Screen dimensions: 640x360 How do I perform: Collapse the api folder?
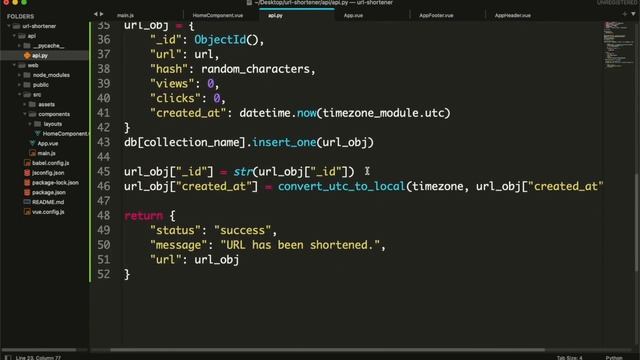pos(14,36)
